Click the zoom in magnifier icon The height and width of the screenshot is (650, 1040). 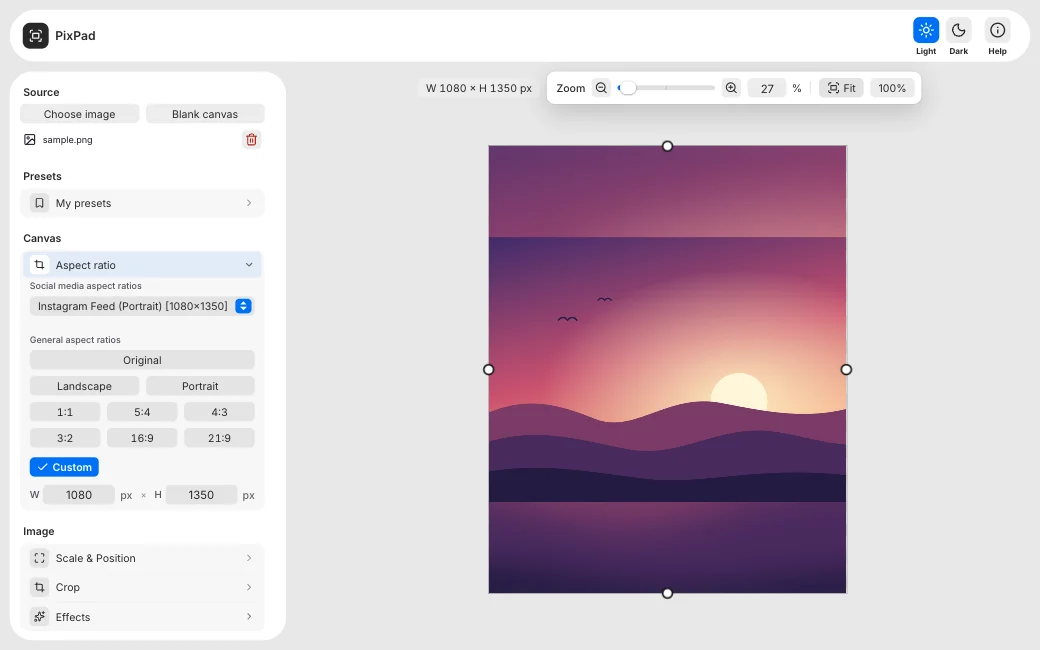(731, 88)
